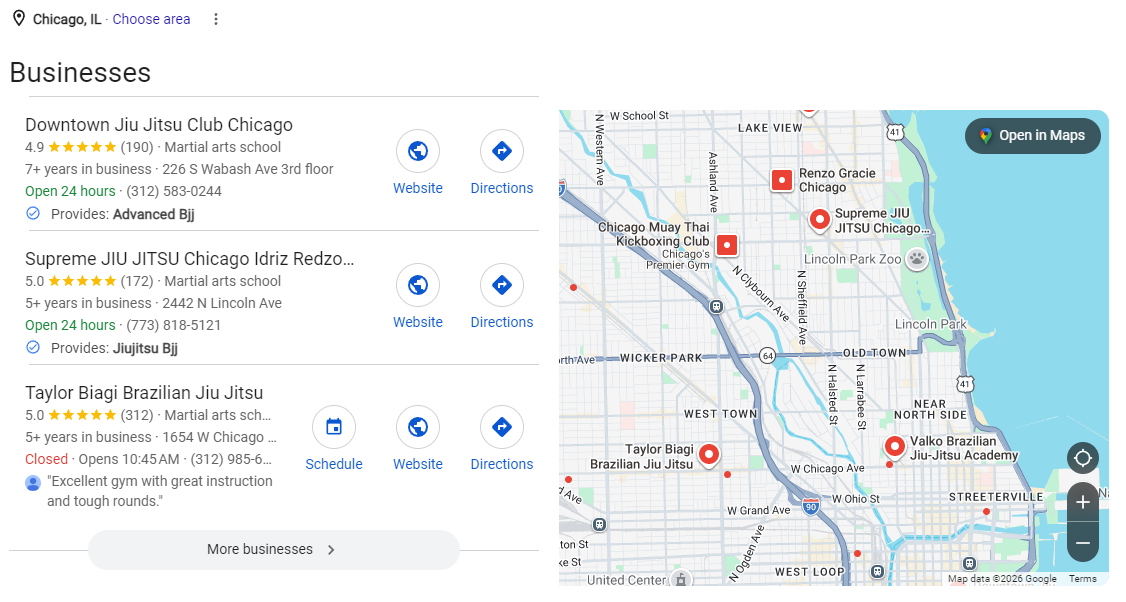Click the Businesses heading
This screenshot has height=602, width=1126.
click(x=80, y=73)
